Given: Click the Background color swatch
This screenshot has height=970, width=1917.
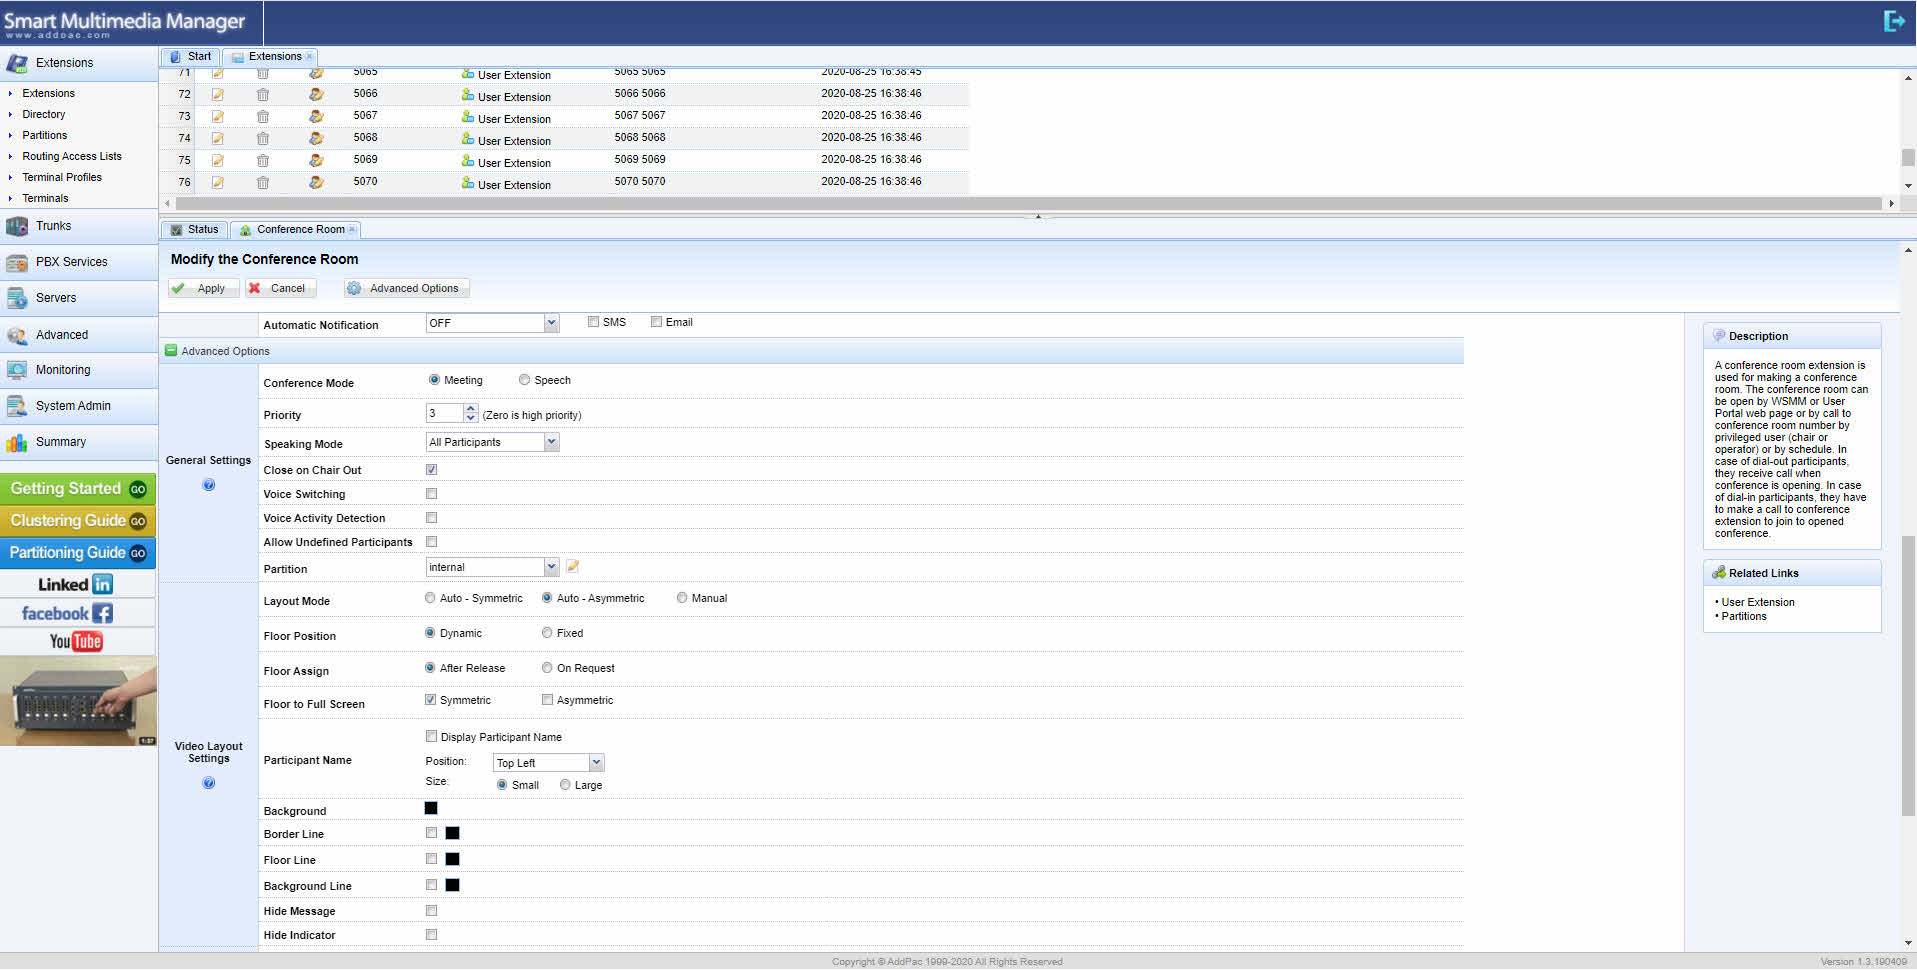Looking at the screenshot, I should click(x=431, y=809).
